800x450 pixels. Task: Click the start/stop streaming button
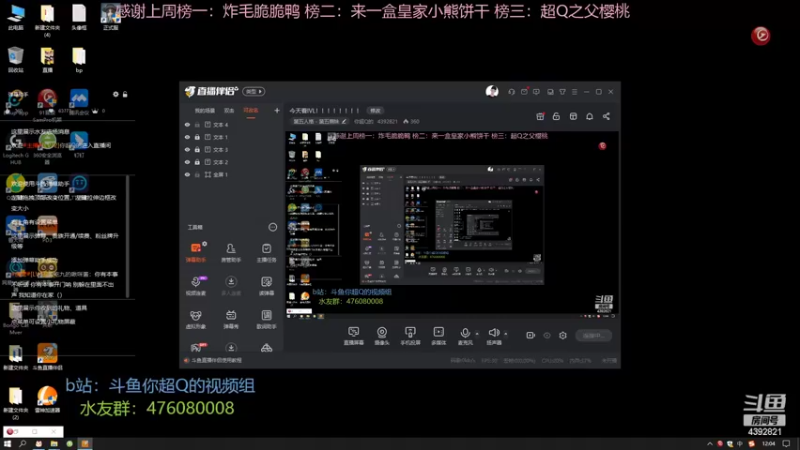click(593, 336)
